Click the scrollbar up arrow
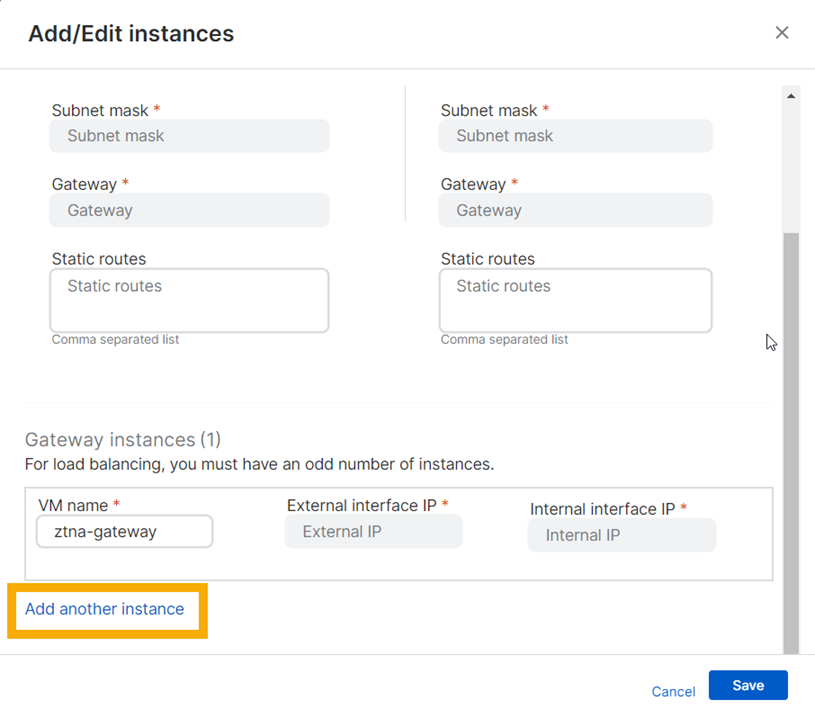Viewport: 815px width, 709px height. tap(792, 94)
